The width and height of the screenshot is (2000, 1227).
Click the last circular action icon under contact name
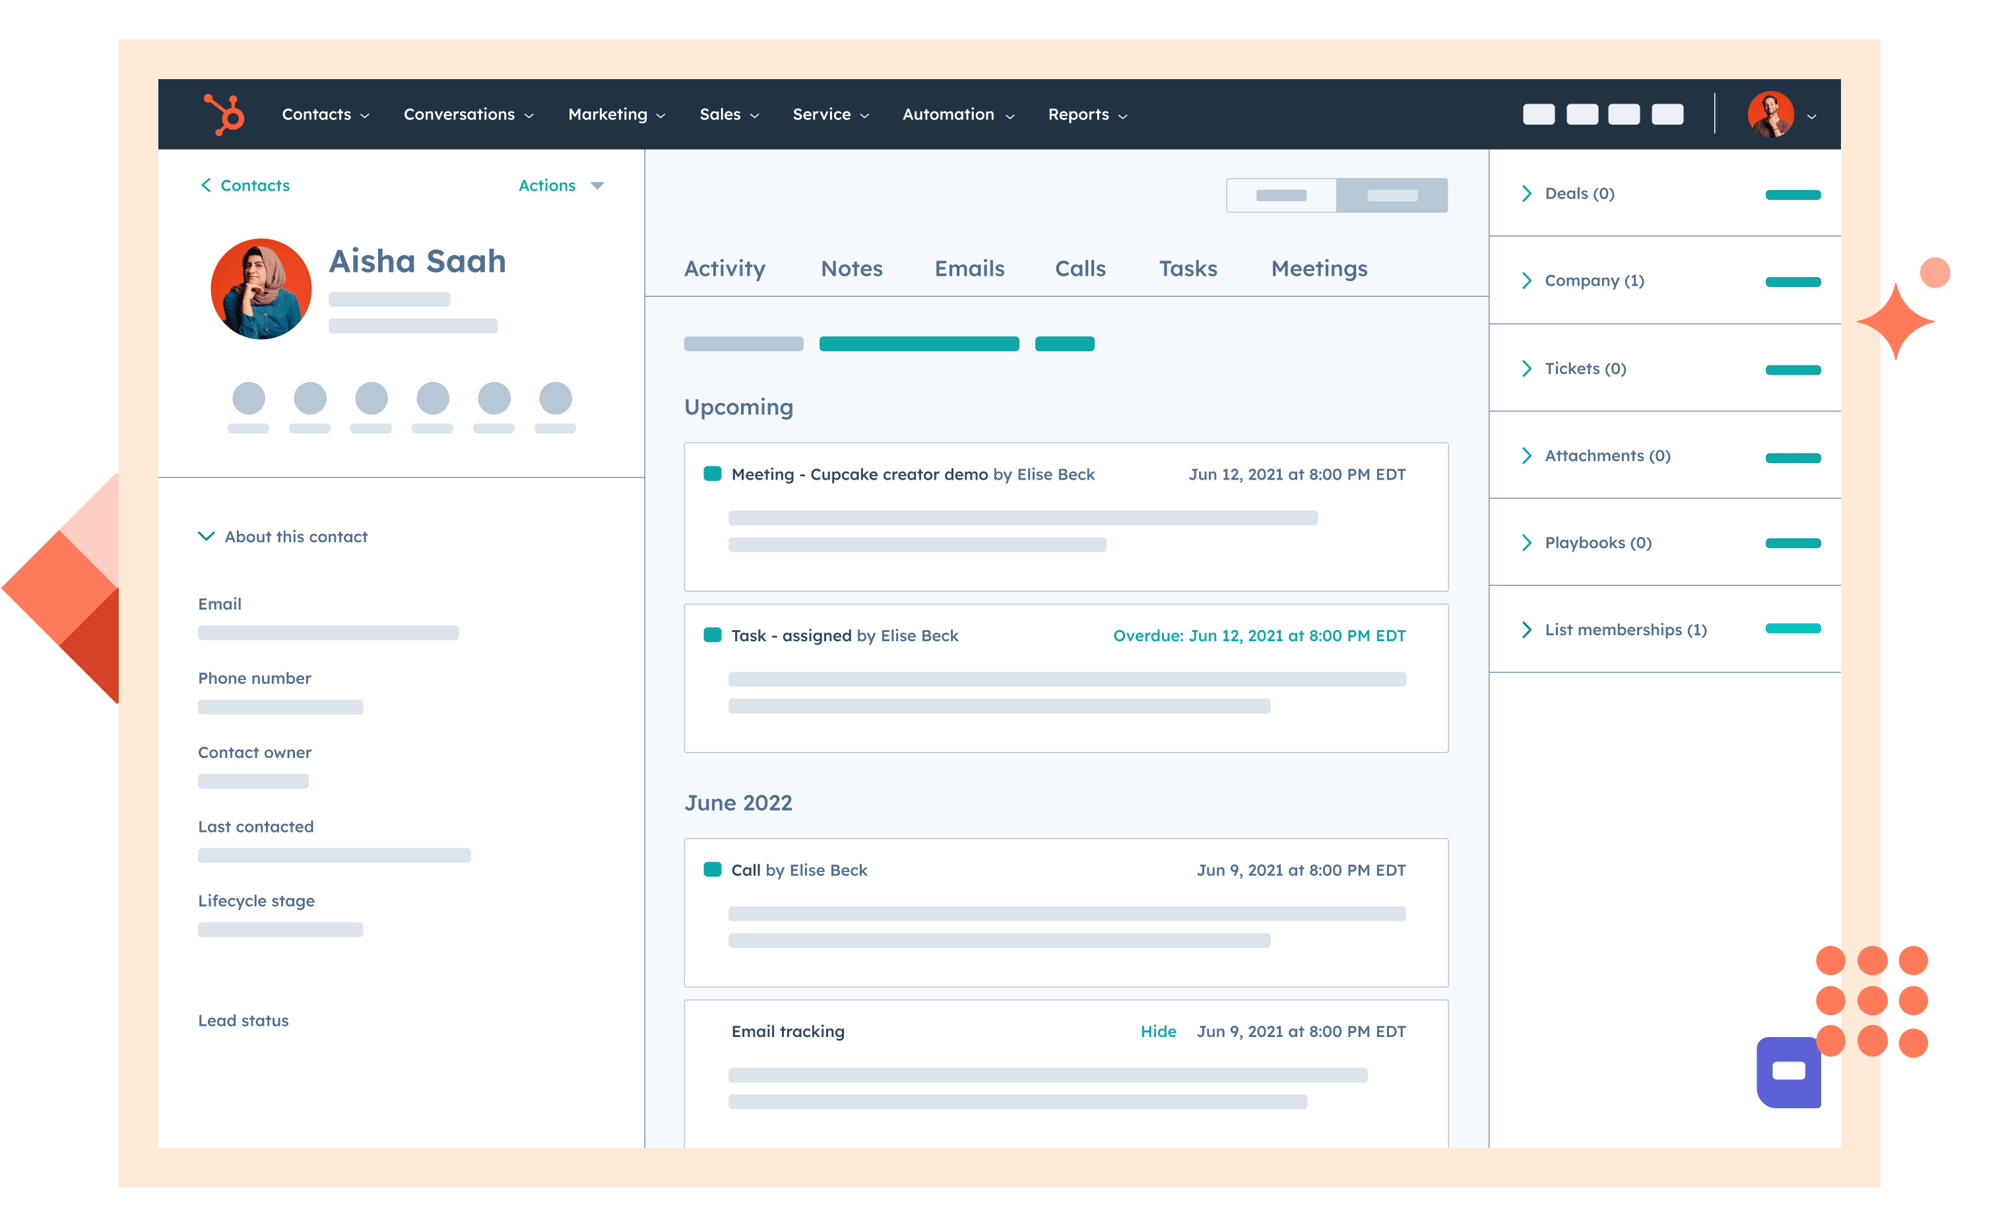point(556,397)
